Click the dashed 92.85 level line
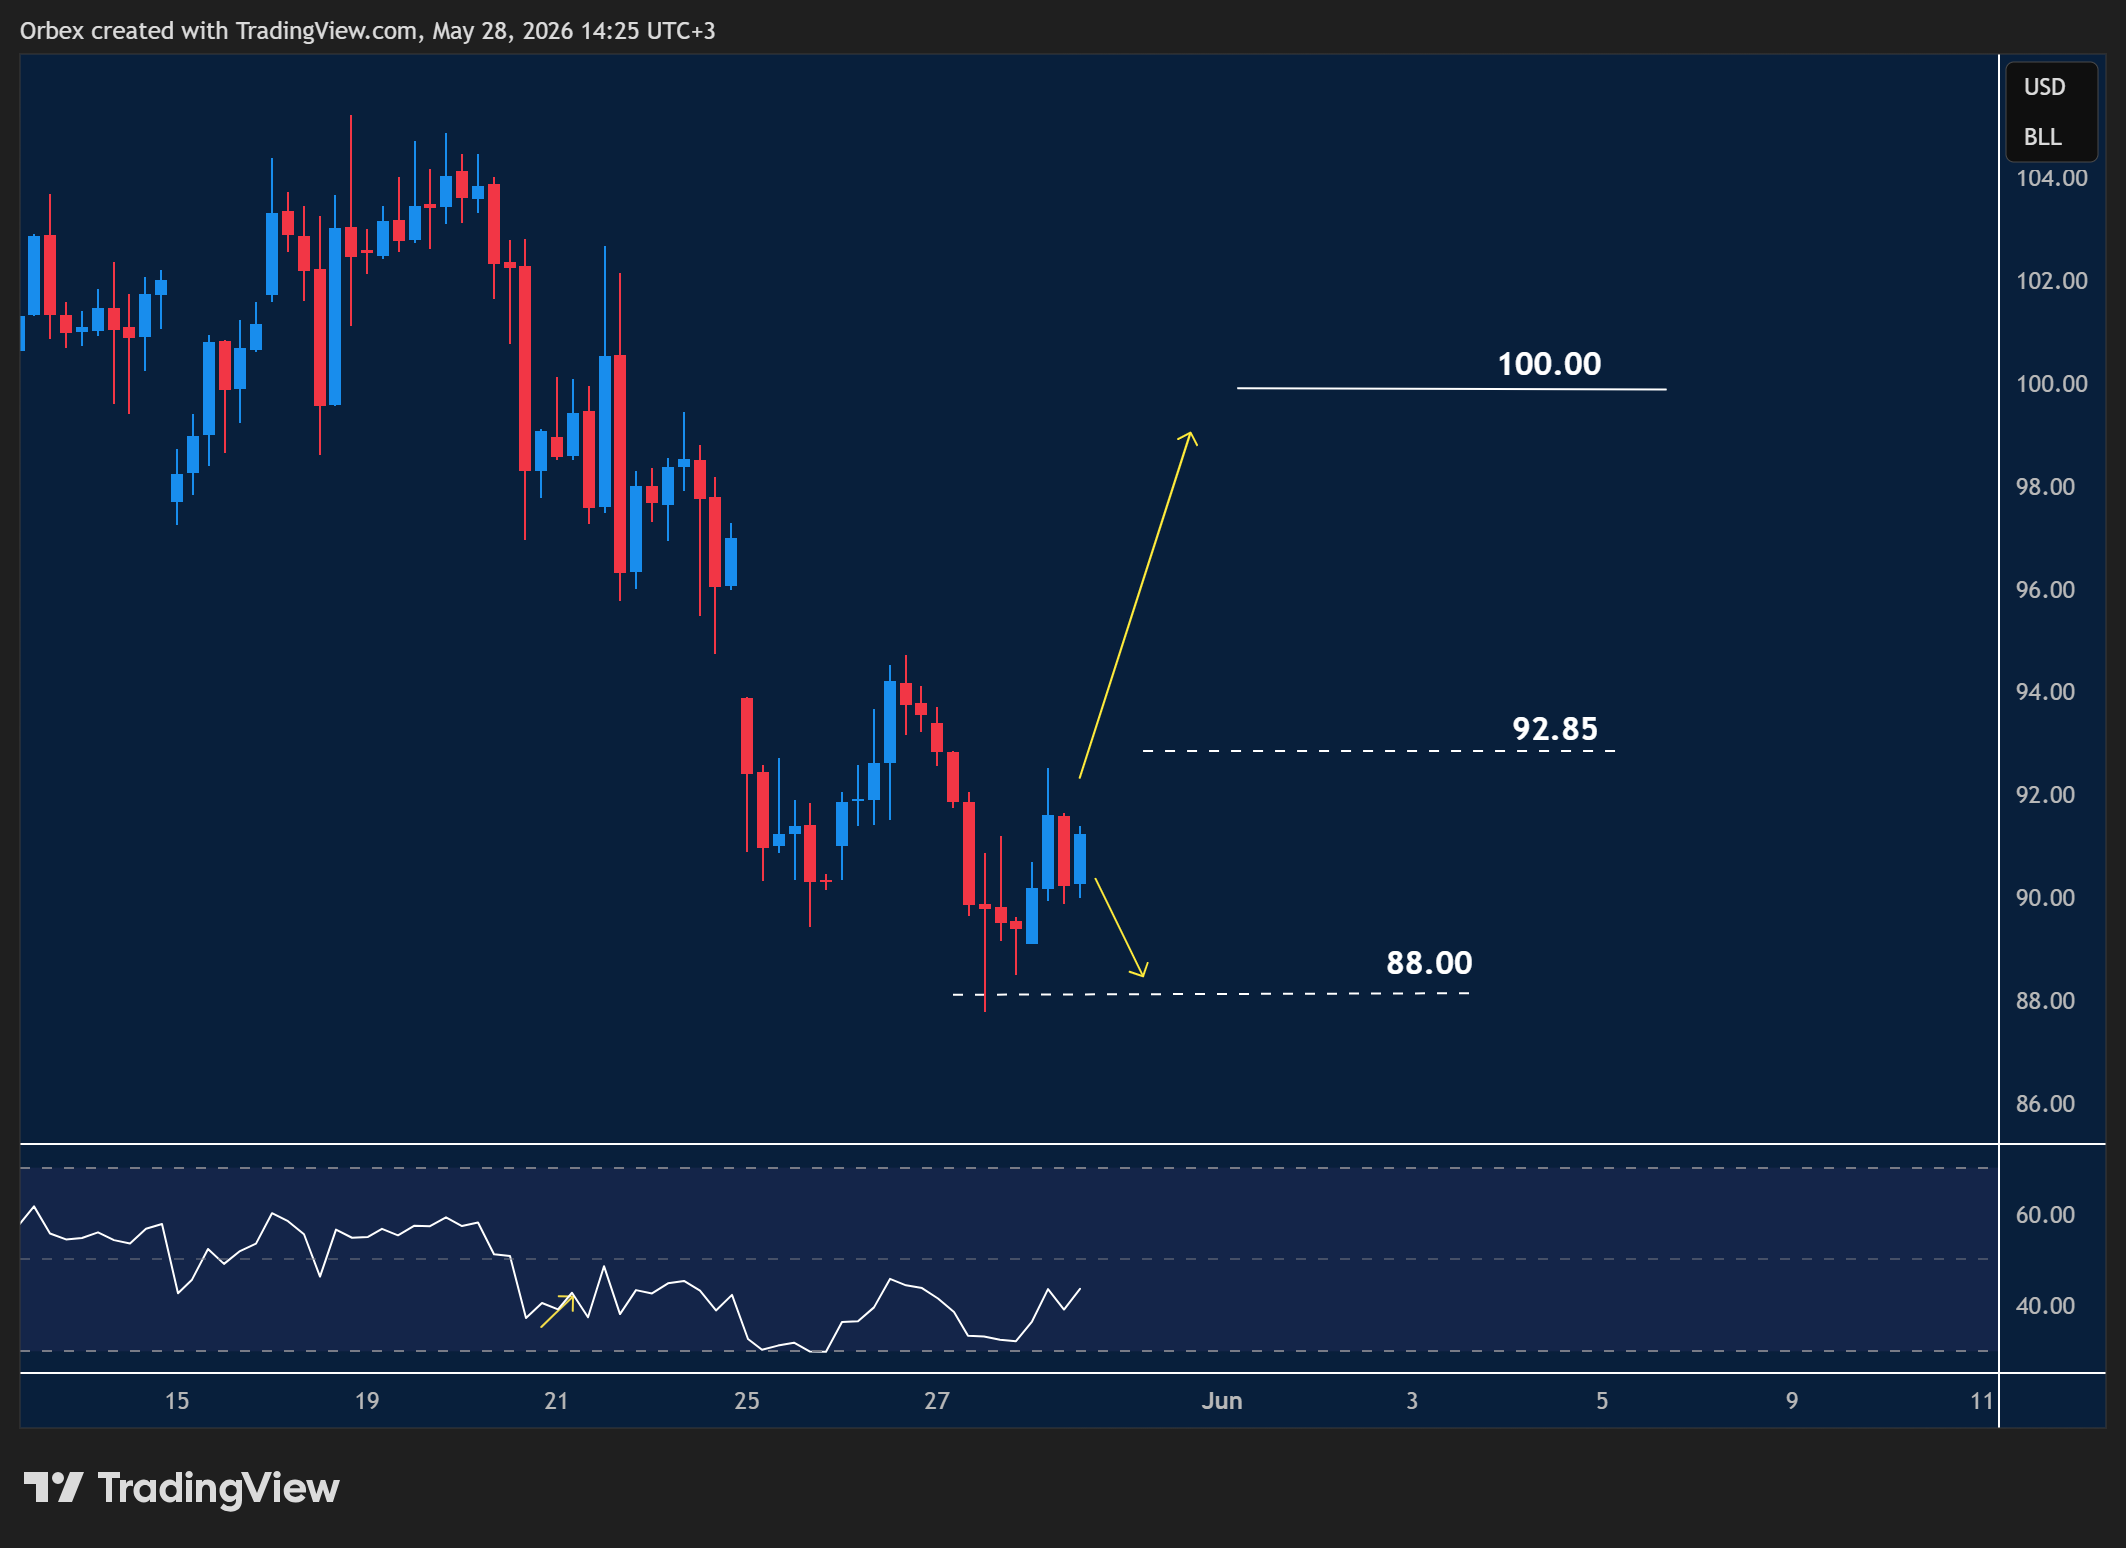 pyautogui.click(x=1379, y=751)
